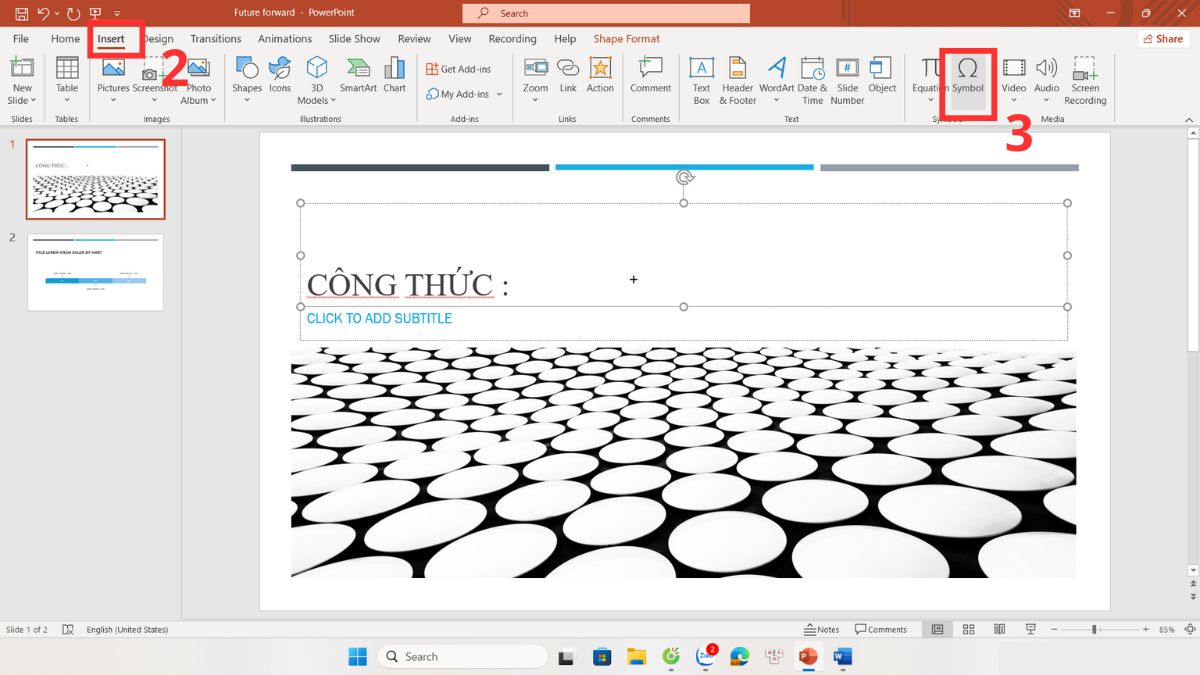This screenshot has height=675, width=1200.
Task: Click the Share button
Action: [1163, 39]
